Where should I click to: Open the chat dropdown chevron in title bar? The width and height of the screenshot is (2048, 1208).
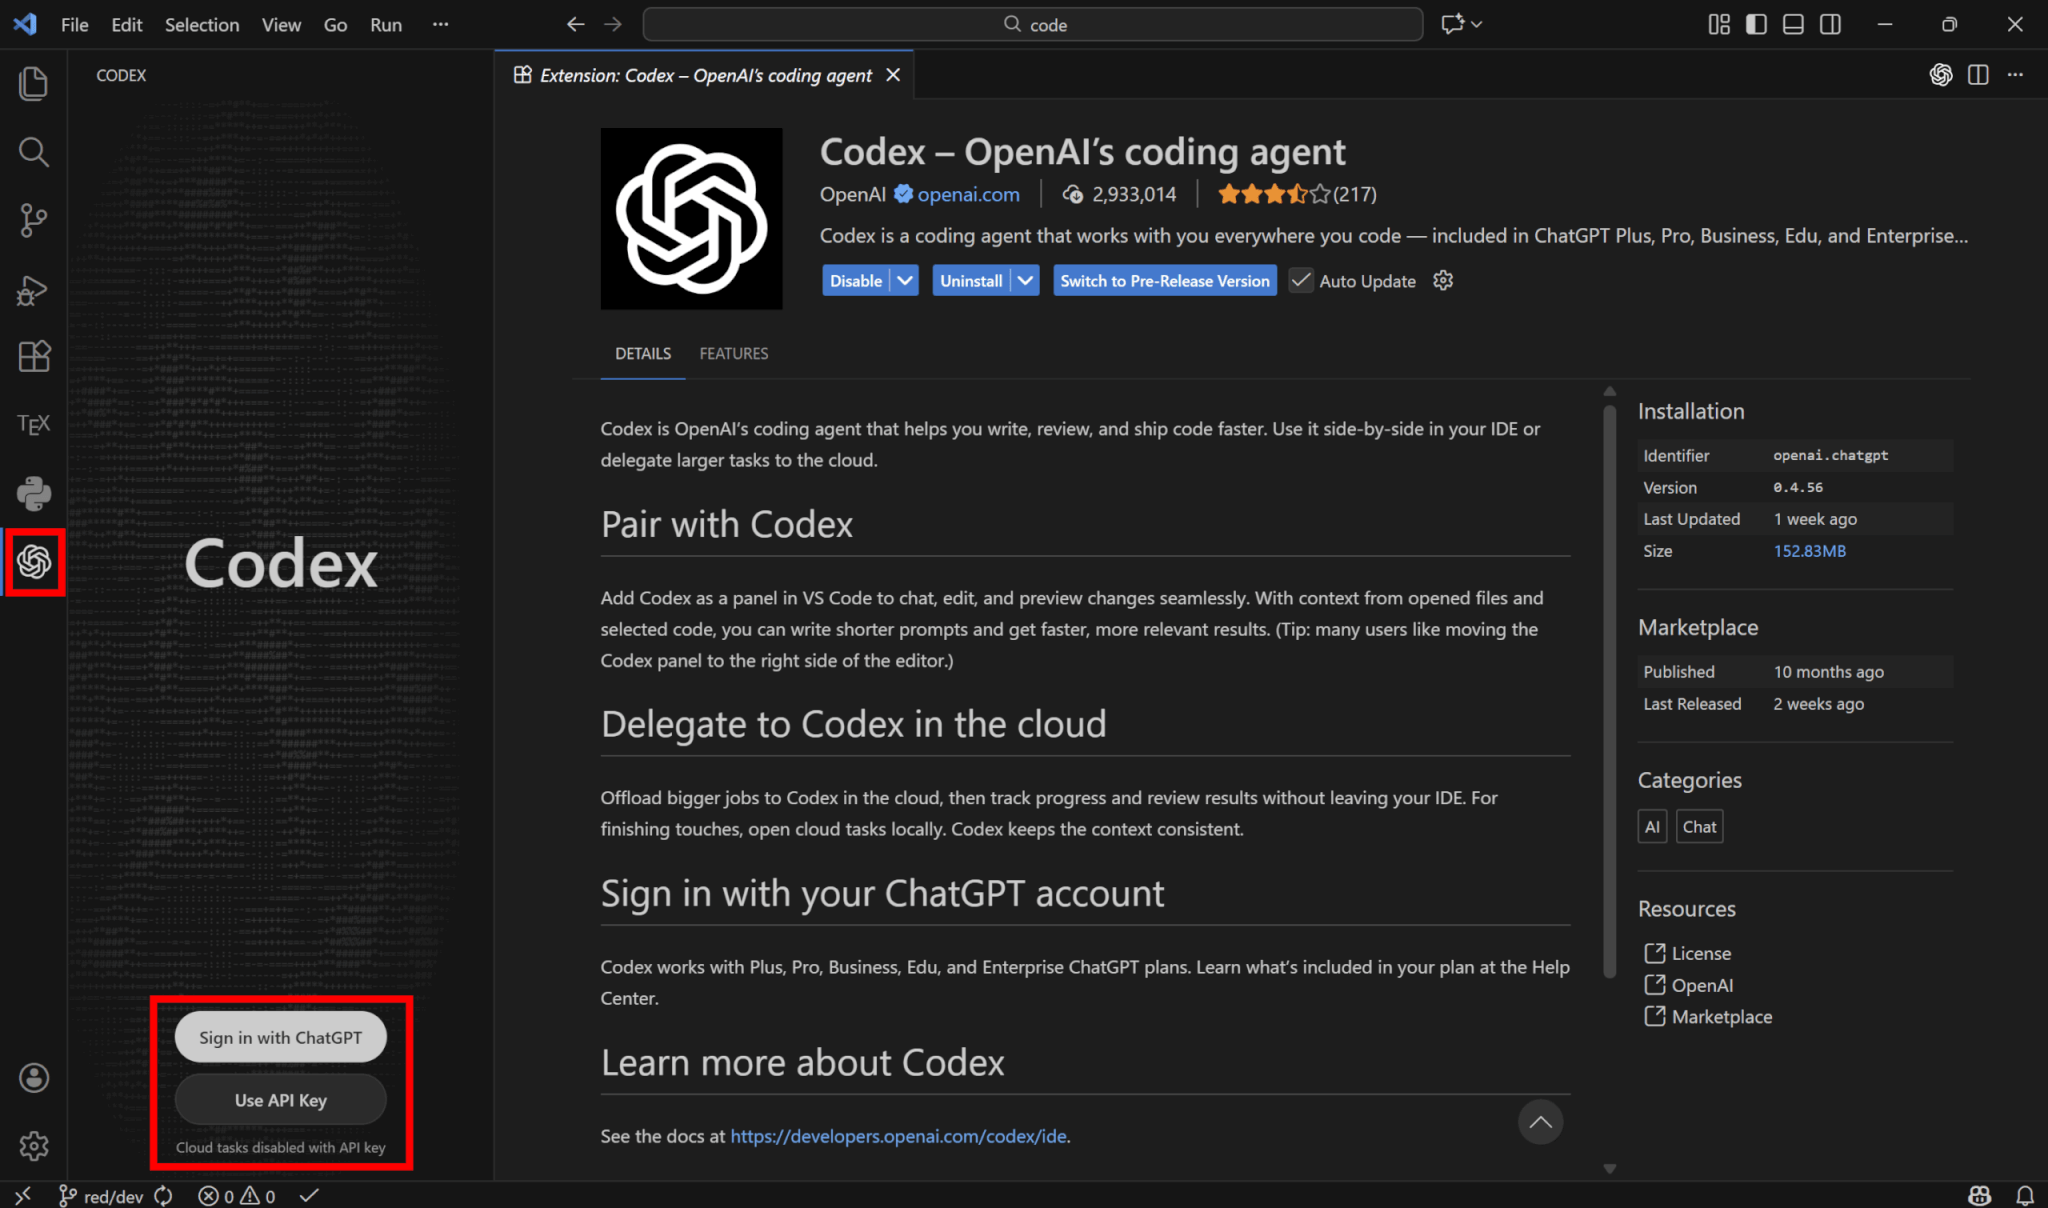click(x=1477, y=24)
